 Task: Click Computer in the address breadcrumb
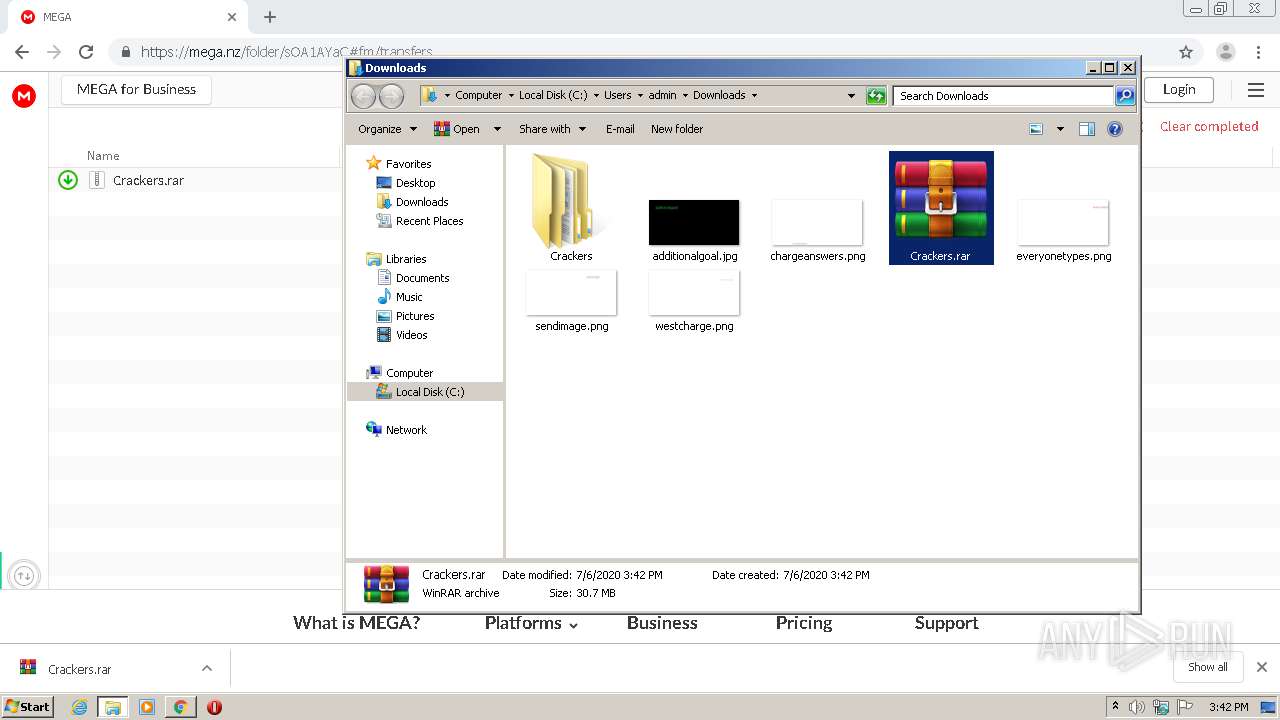pos(478,96)
